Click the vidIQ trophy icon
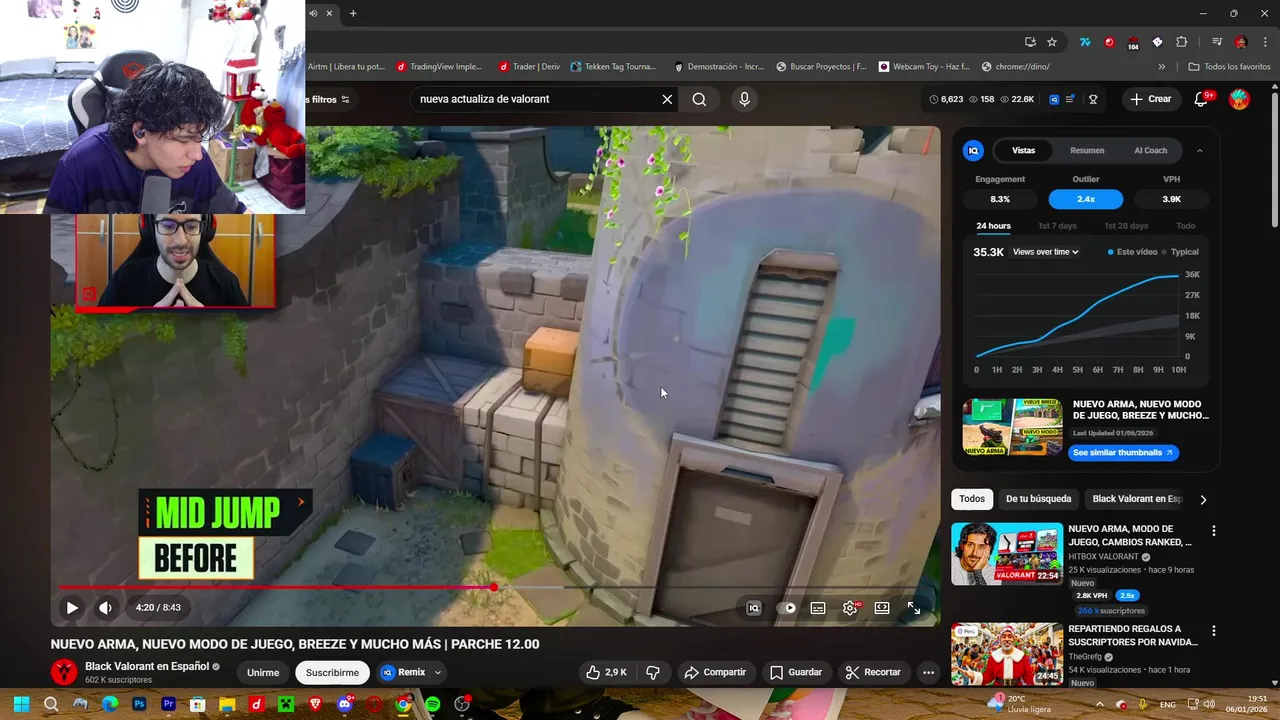The width and height of the screenshot is (1280, 720). coord(1093,99)
